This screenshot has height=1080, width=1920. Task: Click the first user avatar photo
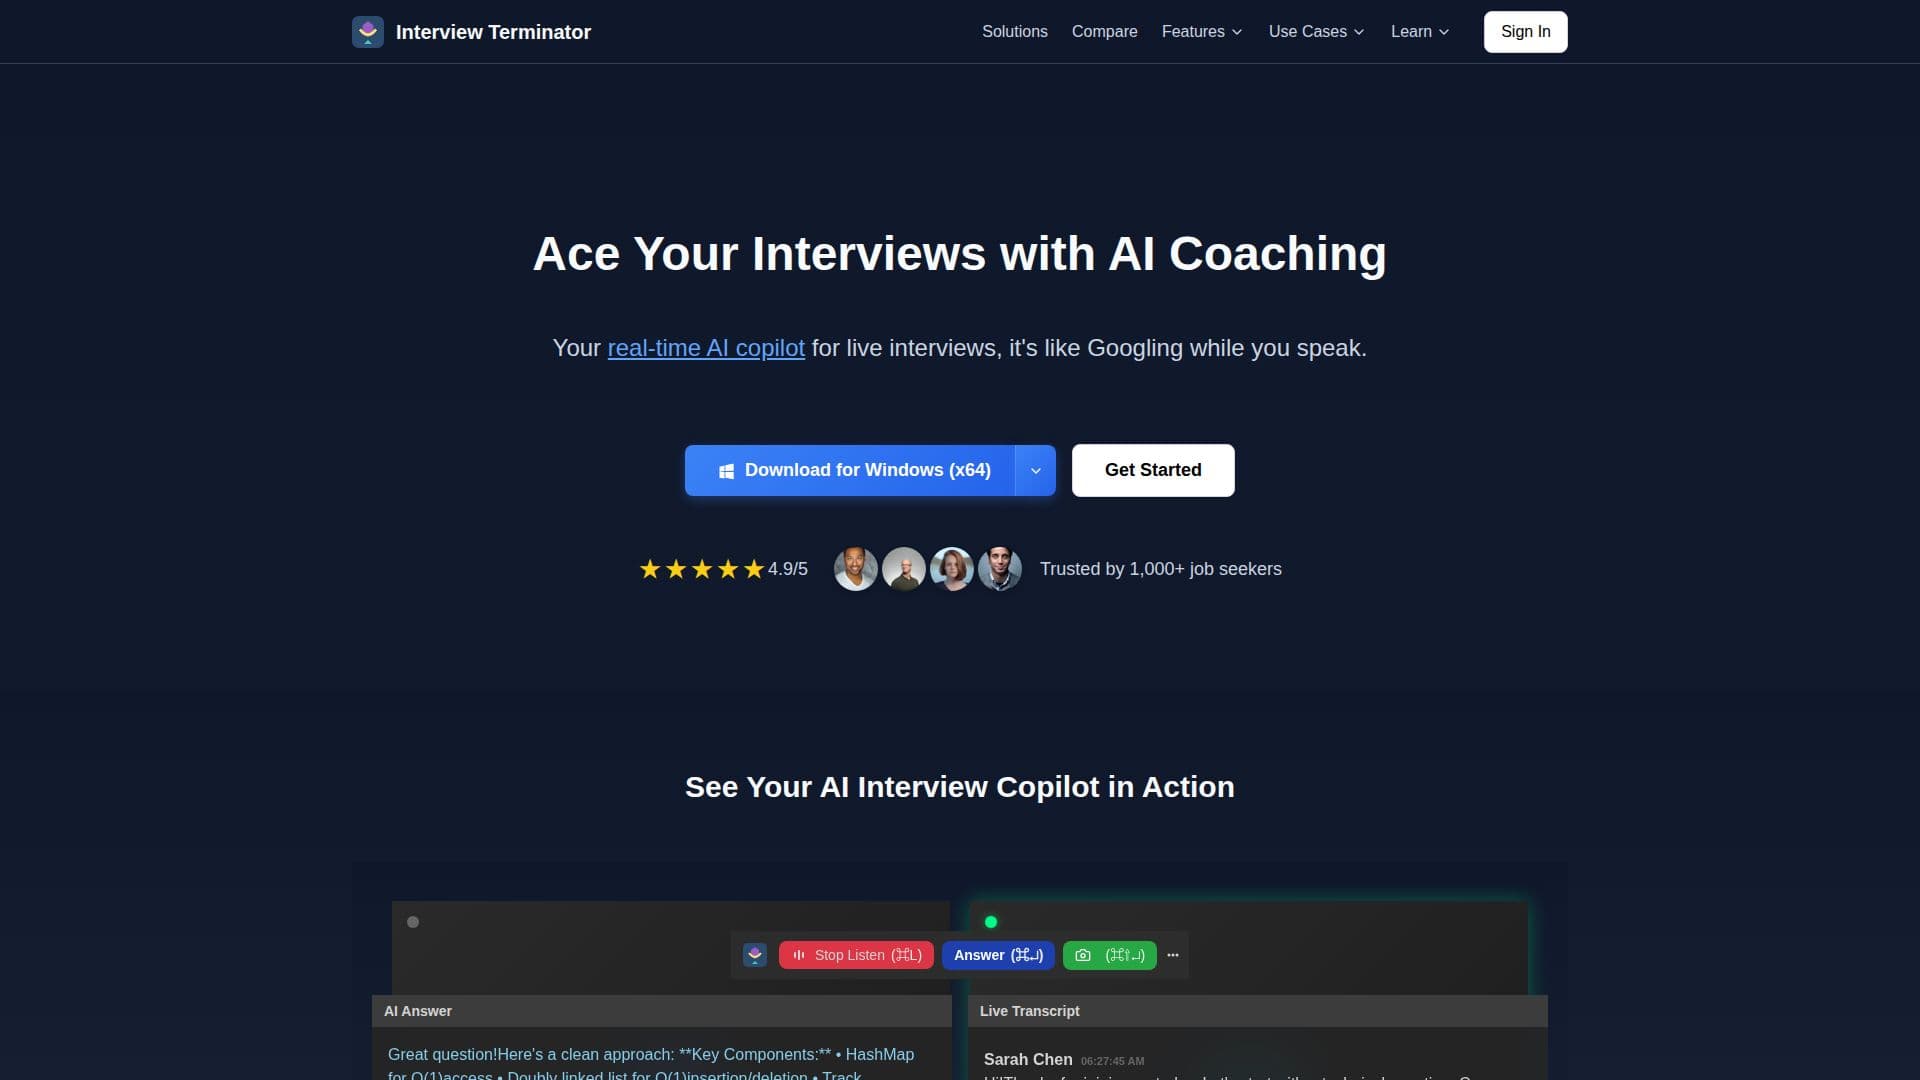(856, 569)
